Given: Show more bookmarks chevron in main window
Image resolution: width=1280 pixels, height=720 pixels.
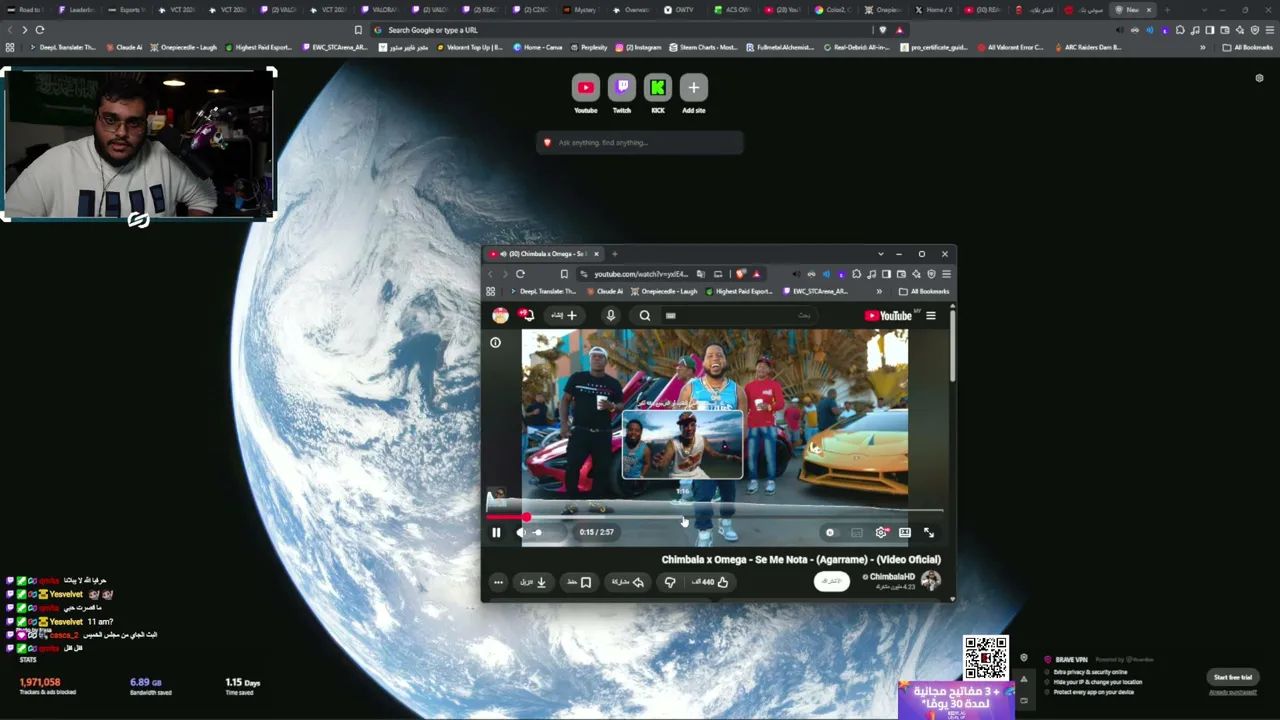Looking at the screenshot, I should [1204, 47].
